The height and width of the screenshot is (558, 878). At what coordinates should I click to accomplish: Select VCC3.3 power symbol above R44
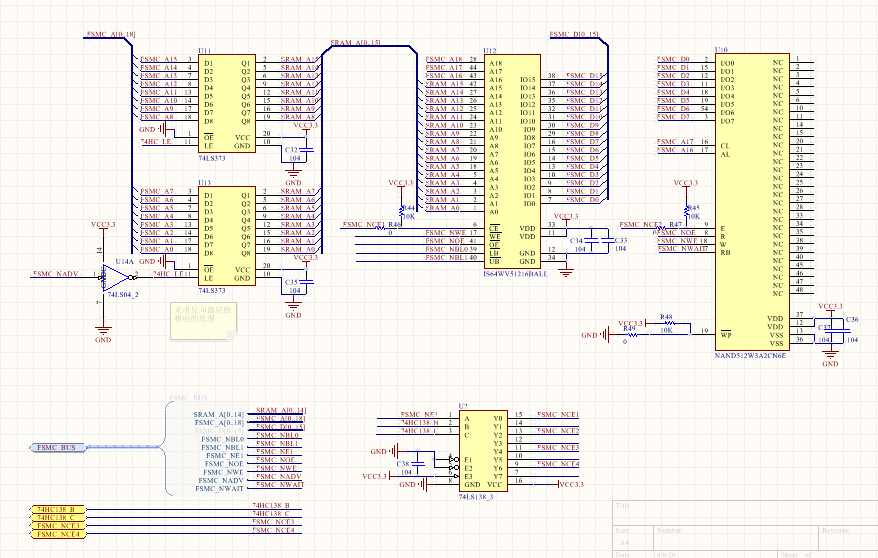point(401,187)
